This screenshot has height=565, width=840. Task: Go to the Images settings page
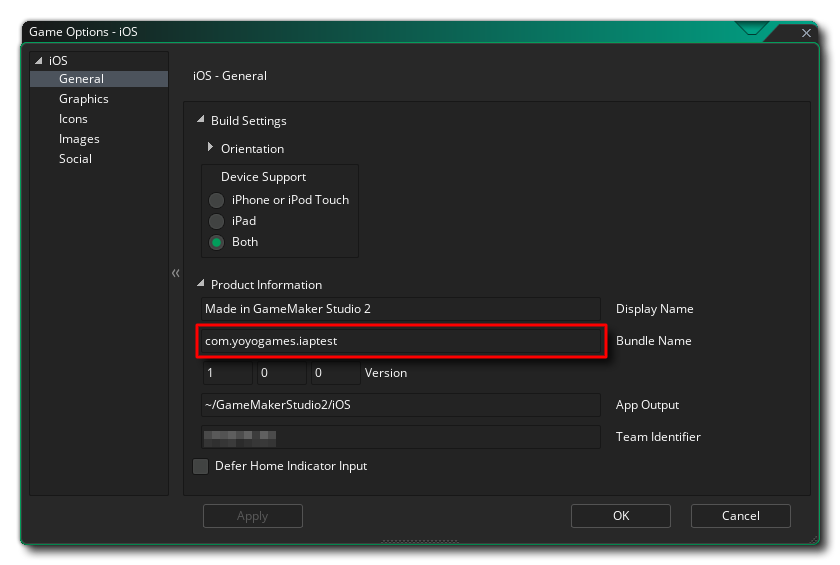click(79, 139)
